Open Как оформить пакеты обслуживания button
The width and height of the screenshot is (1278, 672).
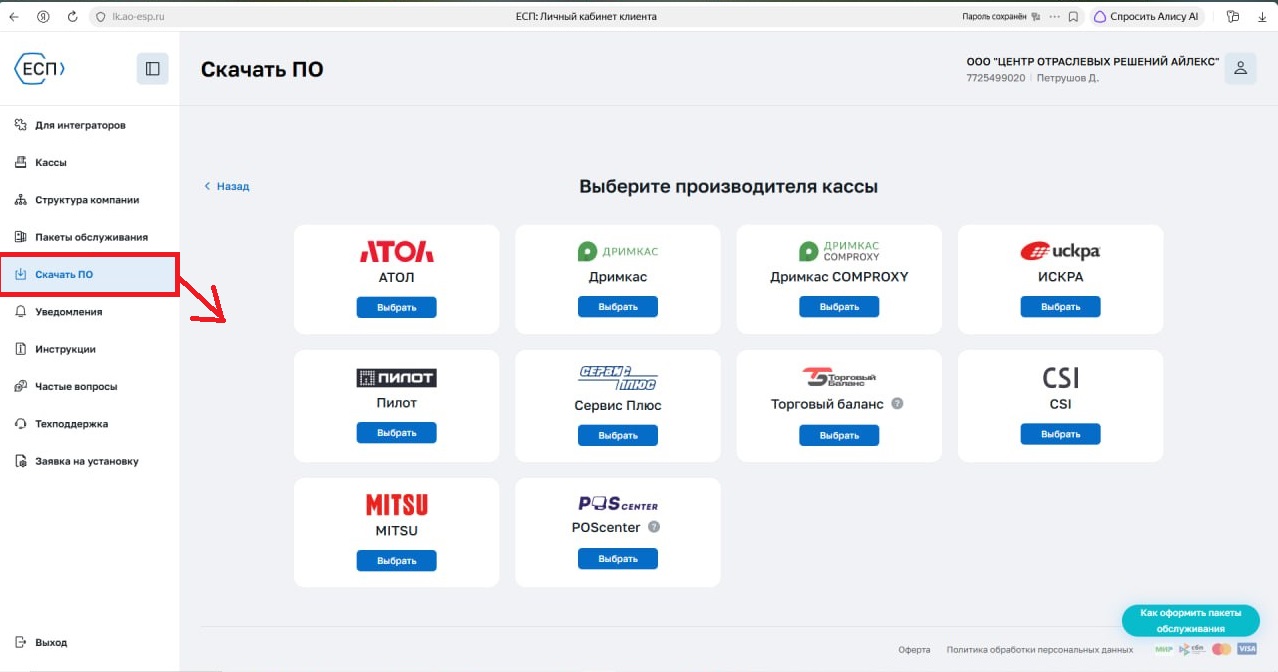1190,620
